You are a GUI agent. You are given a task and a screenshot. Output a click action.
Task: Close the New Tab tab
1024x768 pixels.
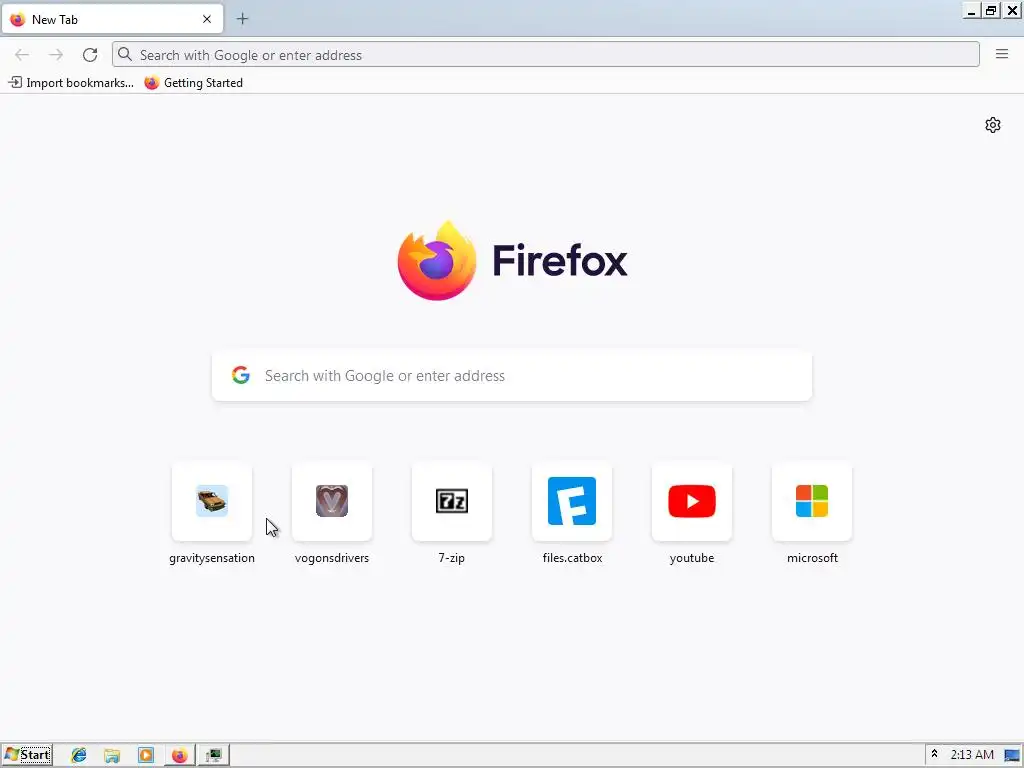tap(207, 19)
